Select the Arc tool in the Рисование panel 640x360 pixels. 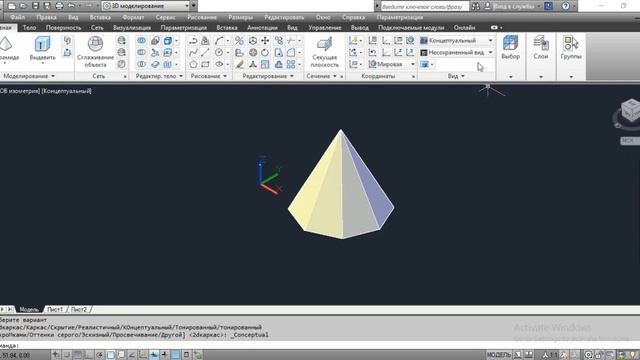(219, 40)
